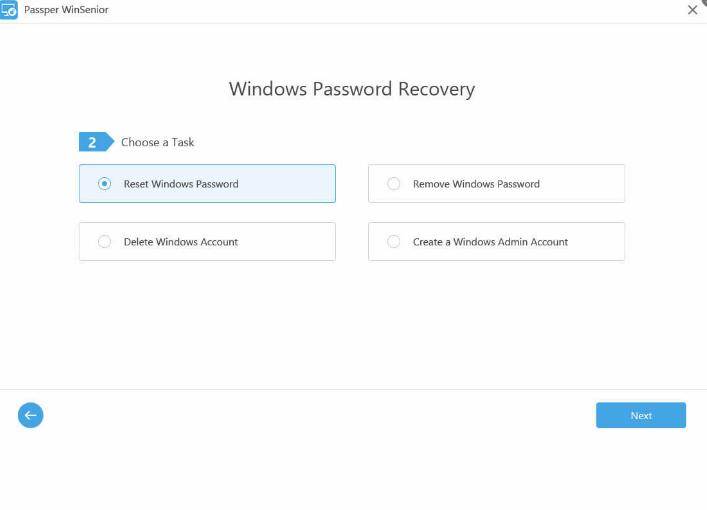Click the 'Windows Password Recovery' heading
The image size is (707, 510).
(352, 89)
